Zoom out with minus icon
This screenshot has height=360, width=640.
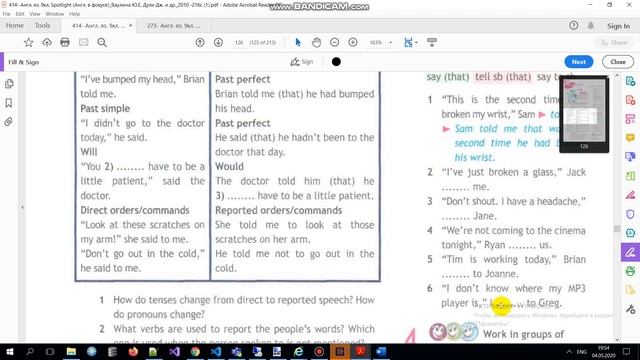[x=334, y=42]
